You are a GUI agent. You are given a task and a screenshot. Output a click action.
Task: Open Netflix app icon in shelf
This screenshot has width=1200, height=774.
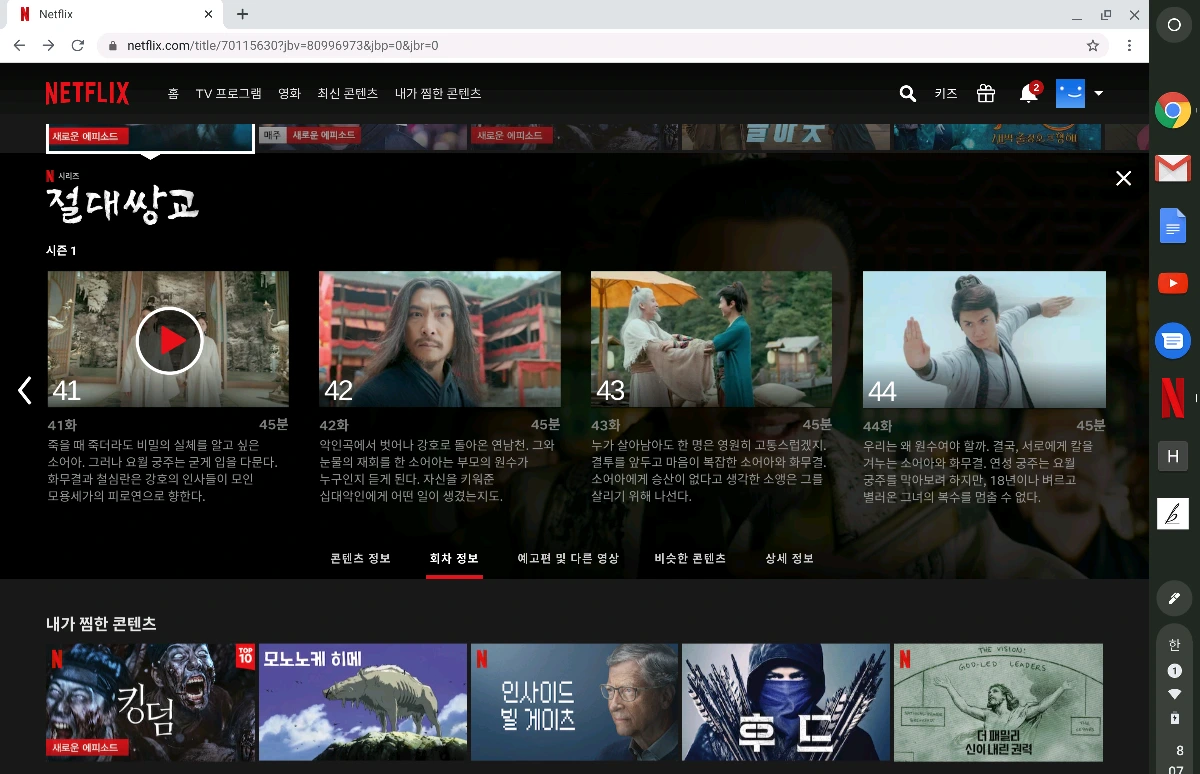coord(1173,398)
